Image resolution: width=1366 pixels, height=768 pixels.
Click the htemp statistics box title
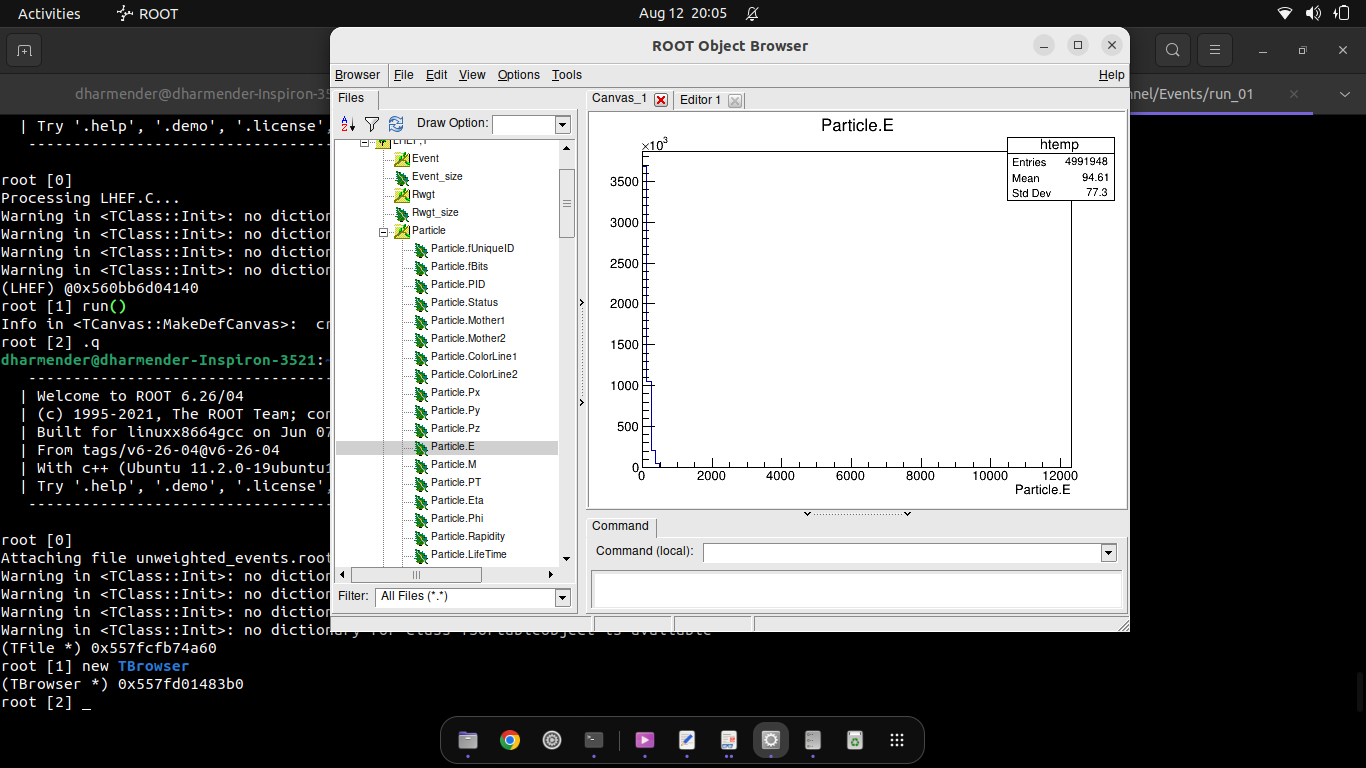tap(1059, 145)
